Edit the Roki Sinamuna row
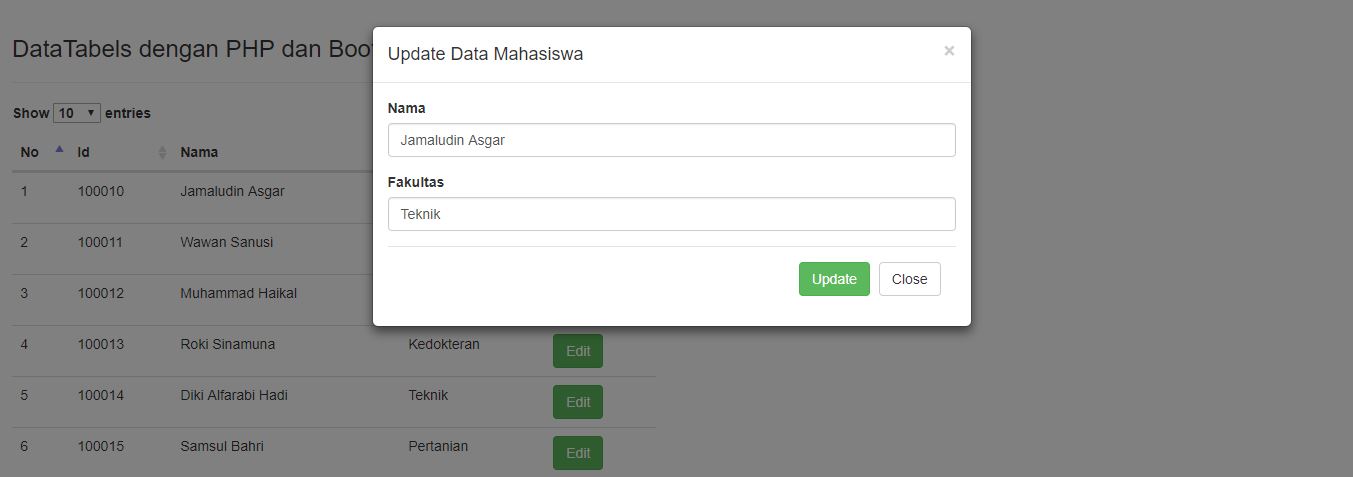1353x477 pixels. 577,351
